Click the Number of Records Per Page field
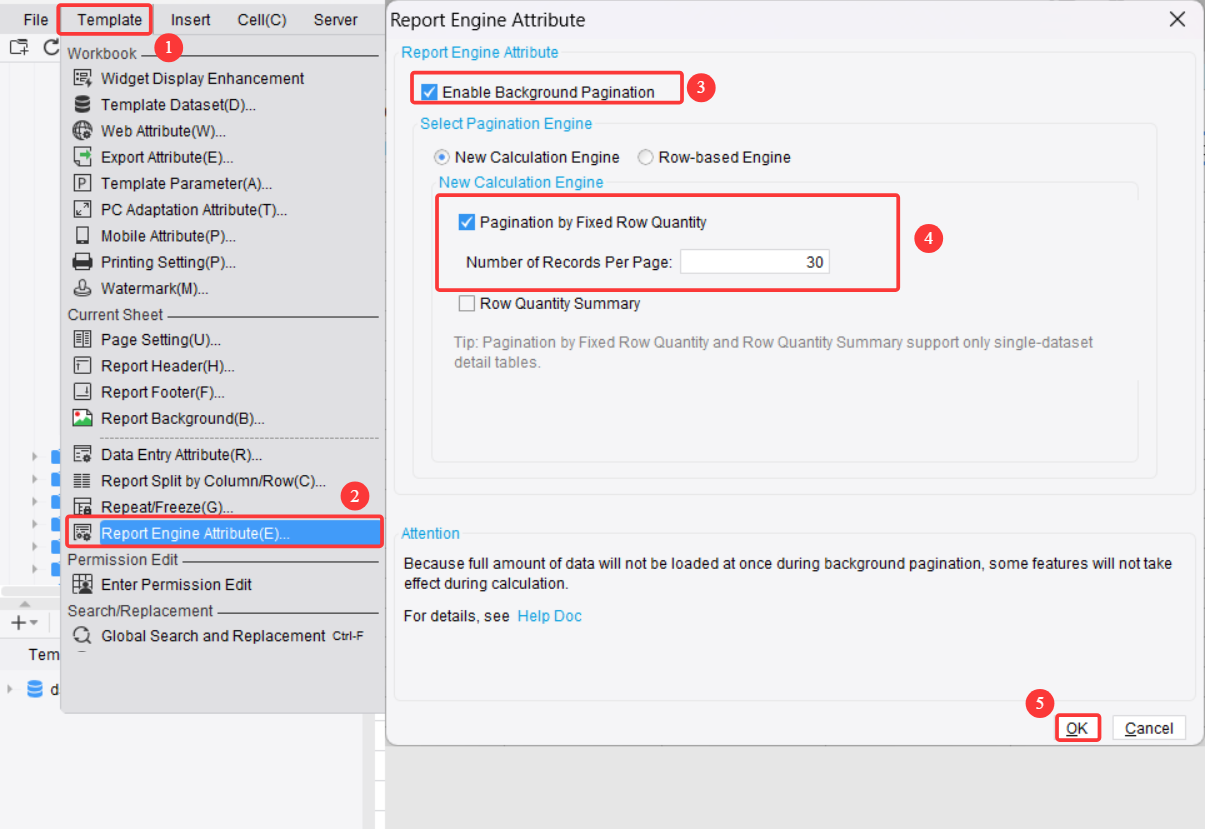Screen dimensions: 1205x829 pos(755,262)
